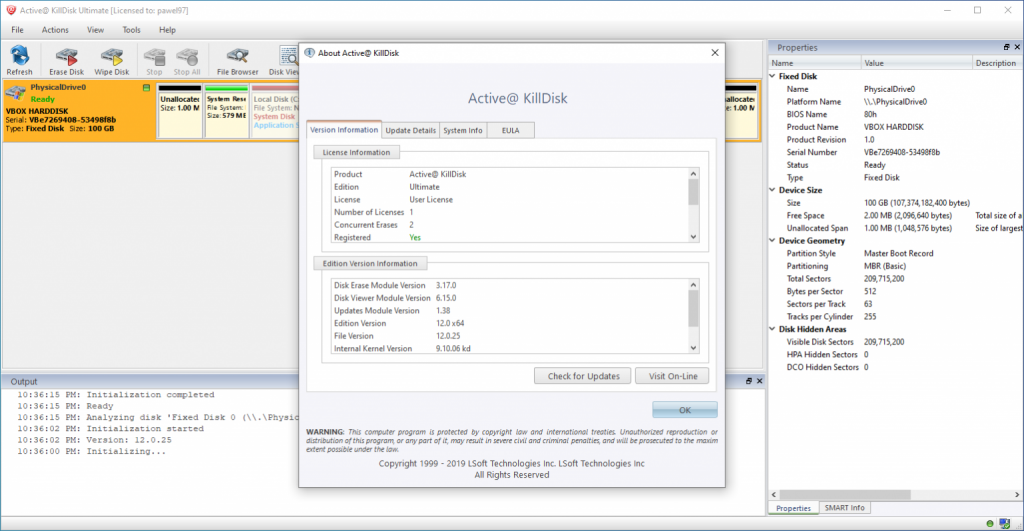Confirm the About dialog with OK
This screenshot has width=1024, height=531.
684,410
